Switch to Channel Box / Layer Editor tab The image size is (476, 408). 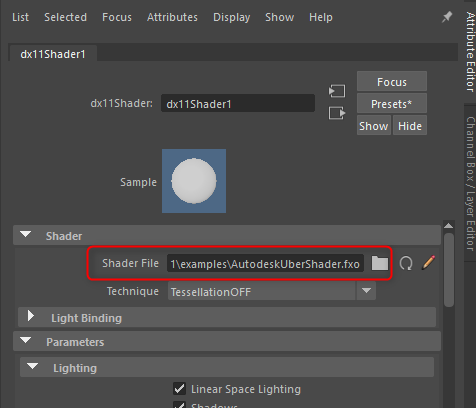pos(470,184)
